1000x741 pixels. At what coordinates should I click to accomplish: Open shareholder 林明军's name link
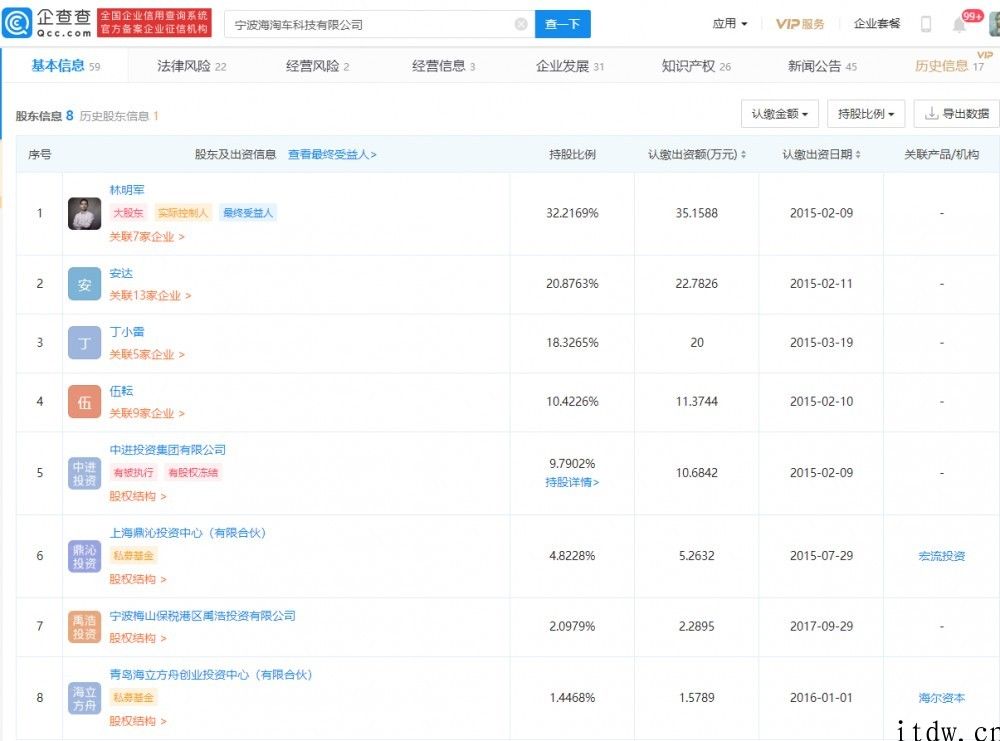(x=127, y=190)
